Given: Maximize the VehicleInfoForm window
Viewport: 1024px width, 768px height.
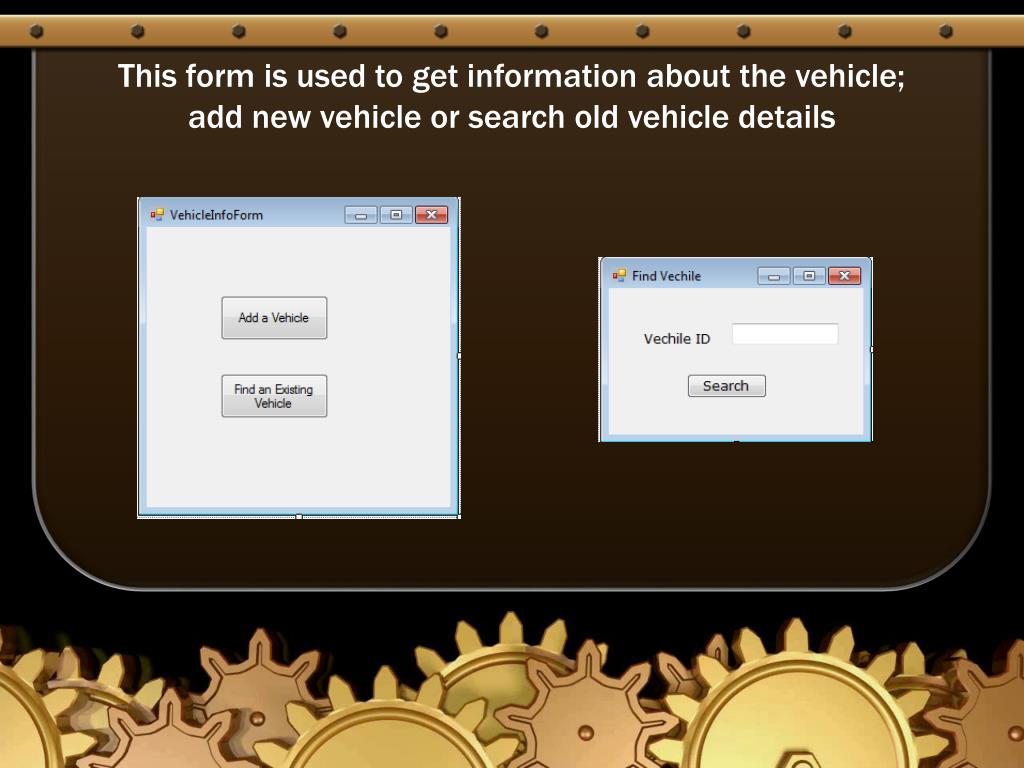Looking at the screenshot, I should (x=396, y=215).
